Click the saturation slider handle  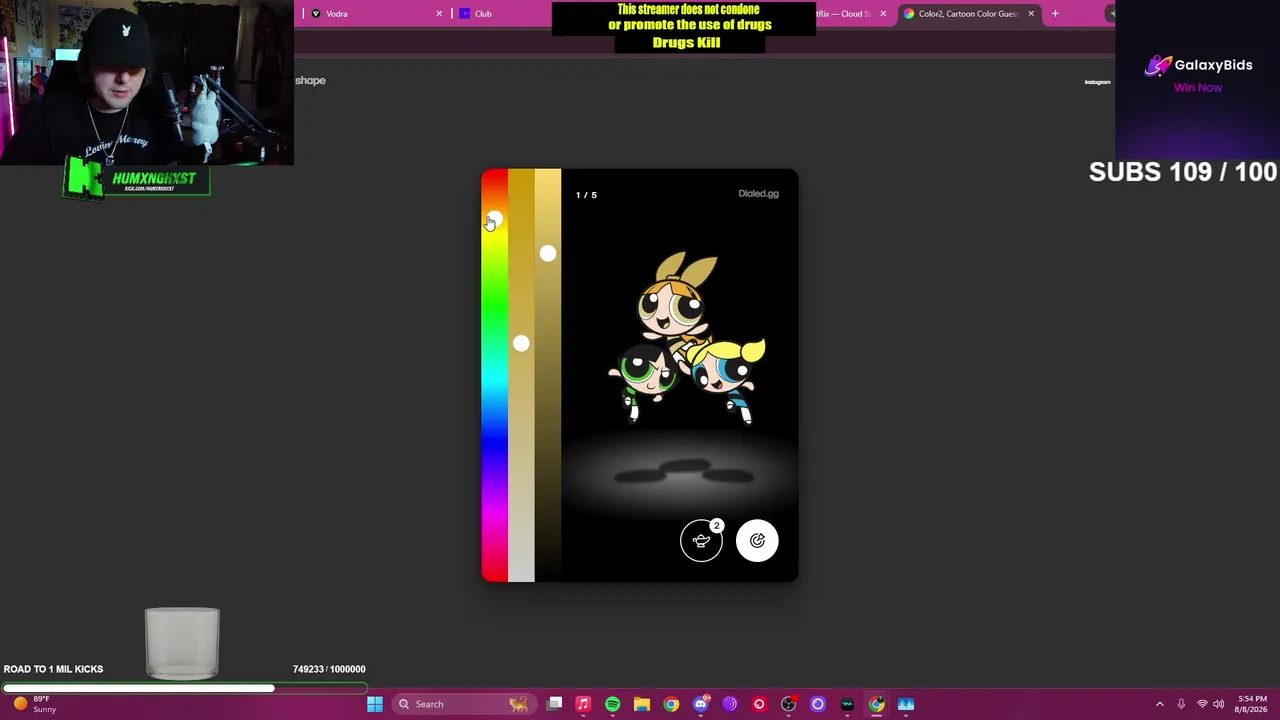click(x=521, y=344)
